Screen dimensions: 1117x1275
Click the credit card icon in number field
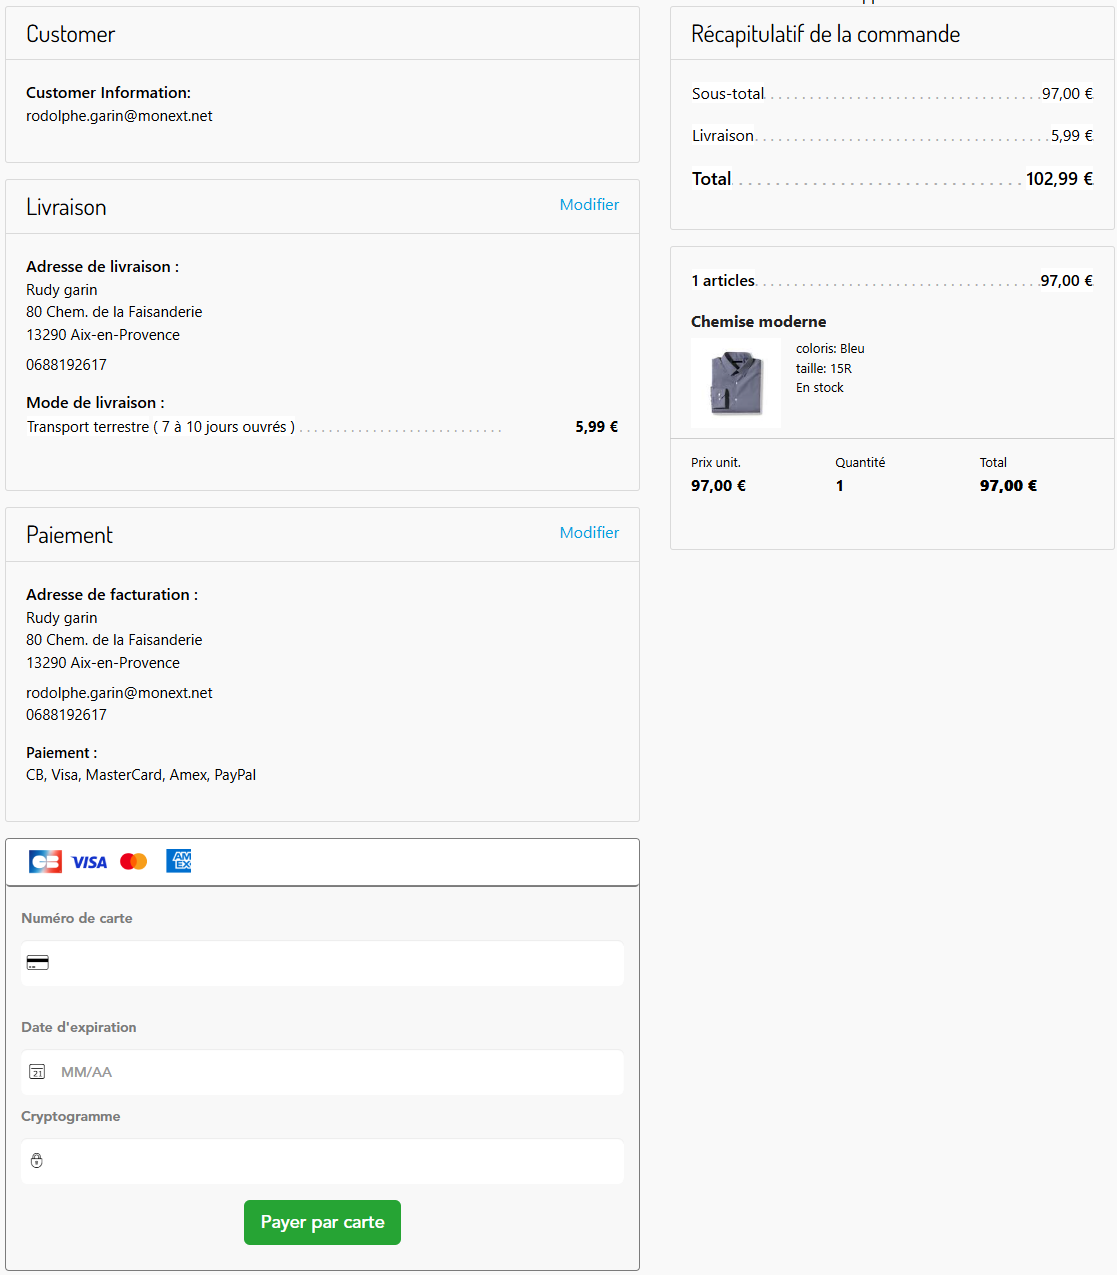click(x=37, y=963)
